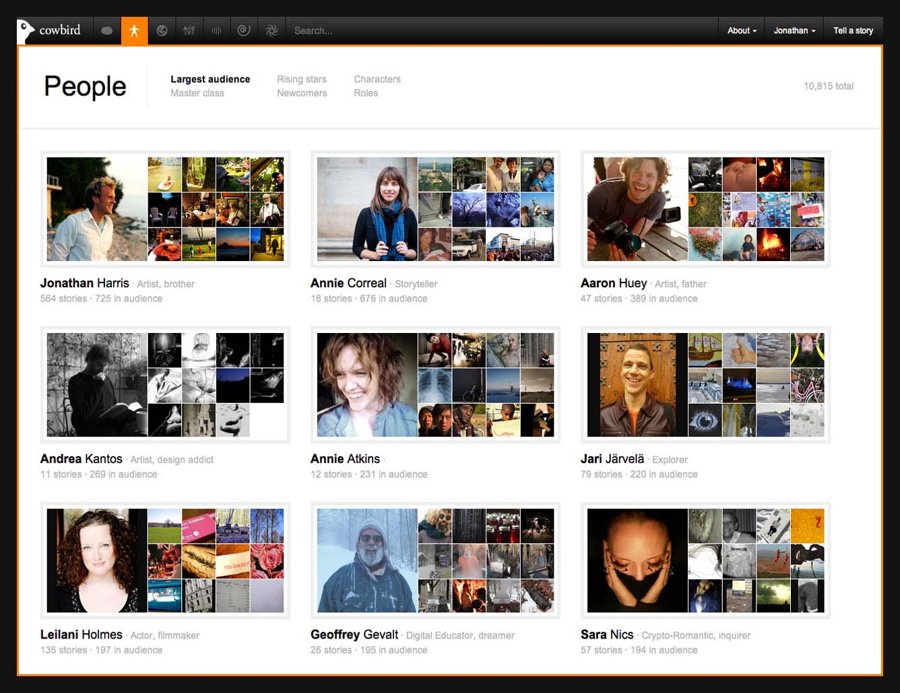Image resolution: width=900 pixels, height=693 pixels.
Task: Click Geoffrey Gevalt's portrait thumbnail
Action: click(x=367, y=560)
